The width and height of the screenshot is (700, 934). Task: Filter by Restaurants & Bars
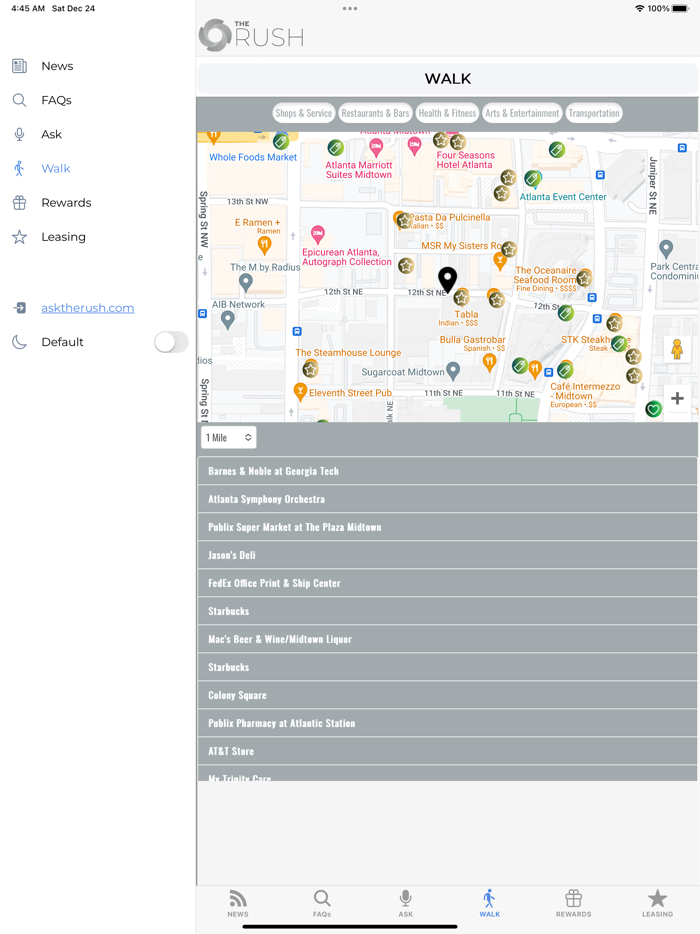point(375,113)
